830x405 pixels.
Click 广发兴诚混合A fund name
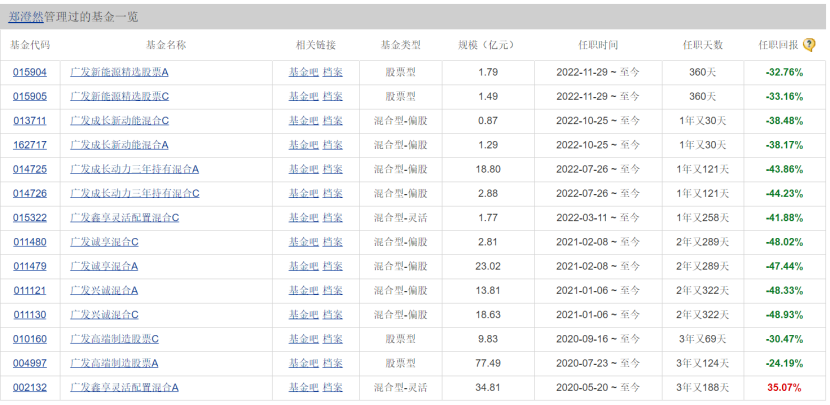point(104,290)
